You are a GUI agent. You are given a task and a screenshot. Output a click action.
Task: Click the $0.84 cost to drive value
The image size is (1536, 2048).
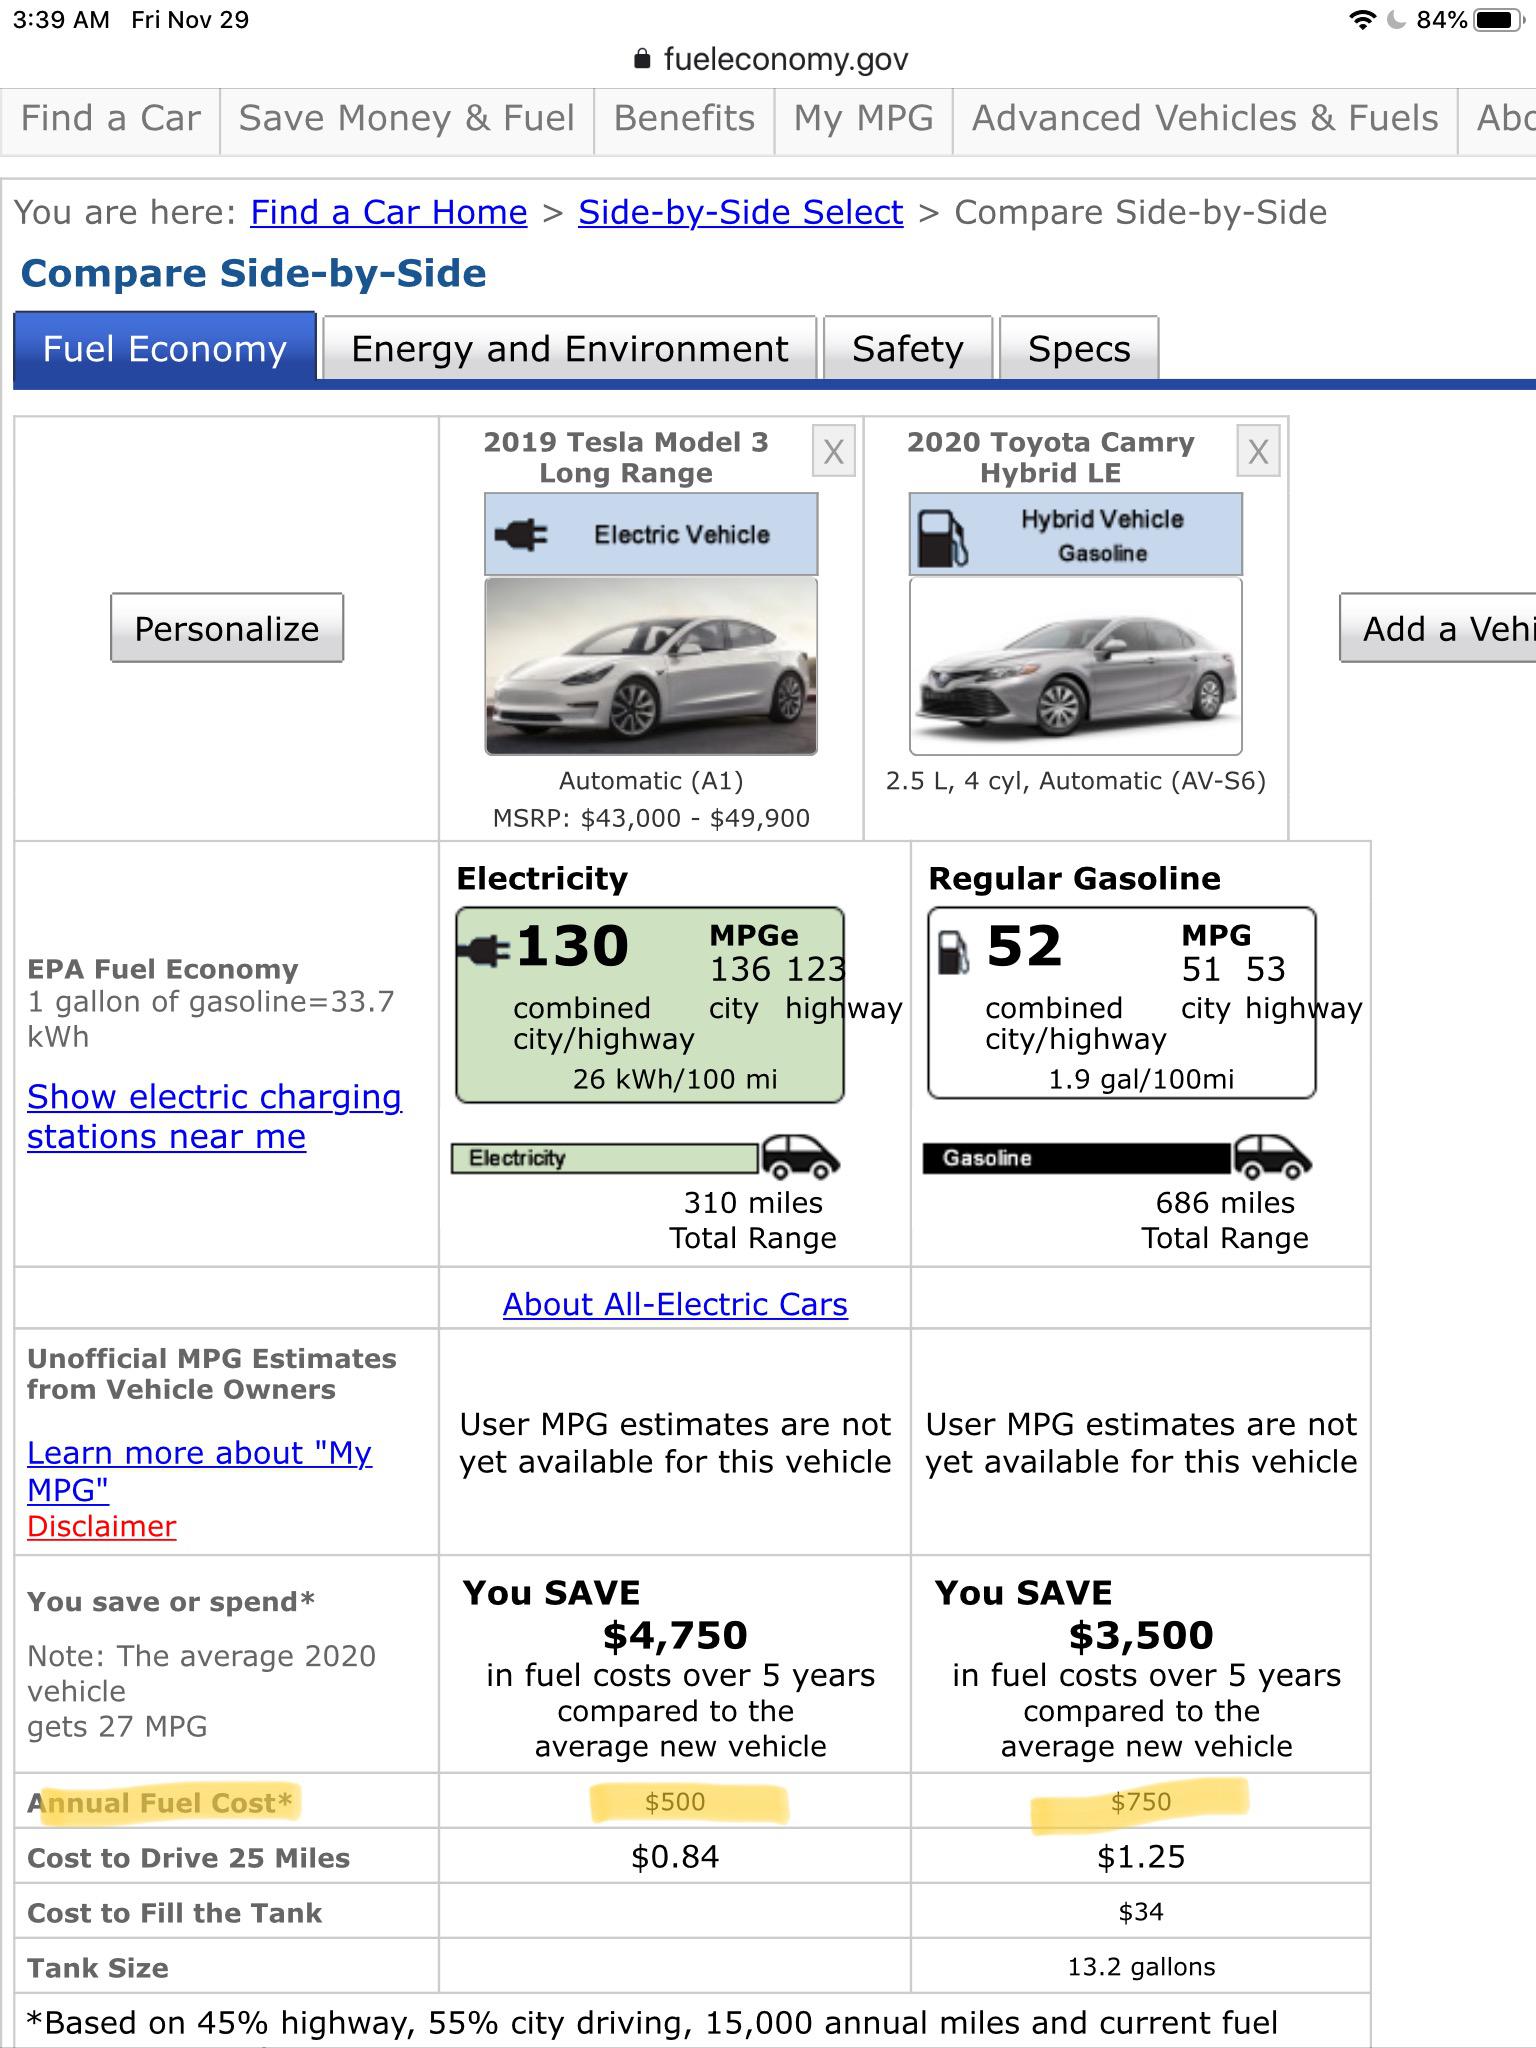tap(675, 1857)
